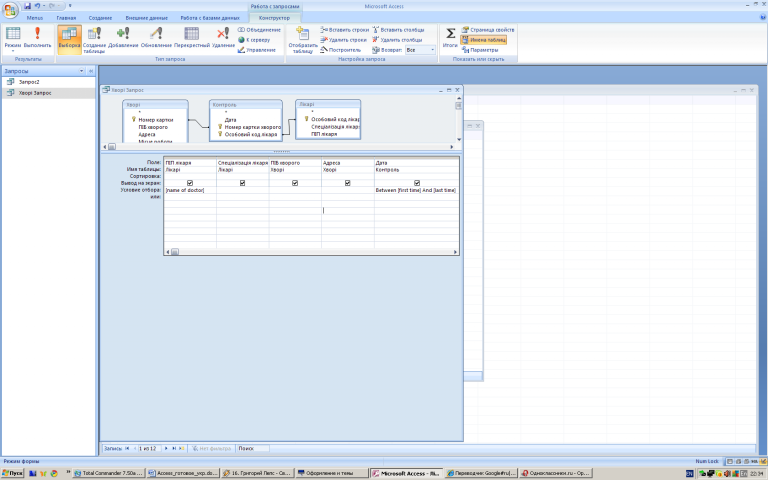Screen dimensions: 768x480
Task: Uncheck display checkbox for Дата column
Action: click(x=417, y=183)
